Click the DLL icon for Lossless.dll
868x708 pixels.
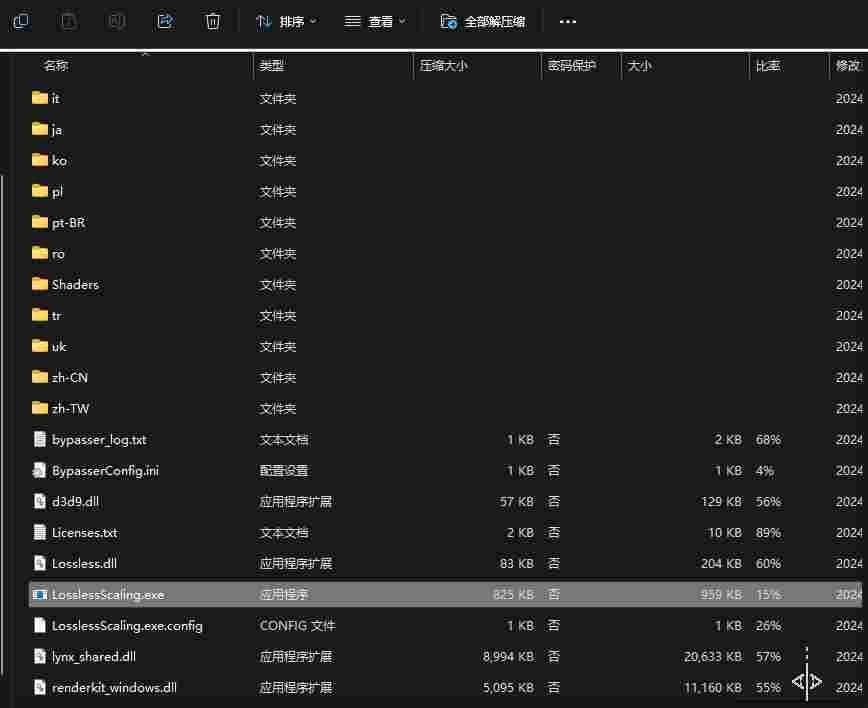pyautogui.click(x=40, y=563)
